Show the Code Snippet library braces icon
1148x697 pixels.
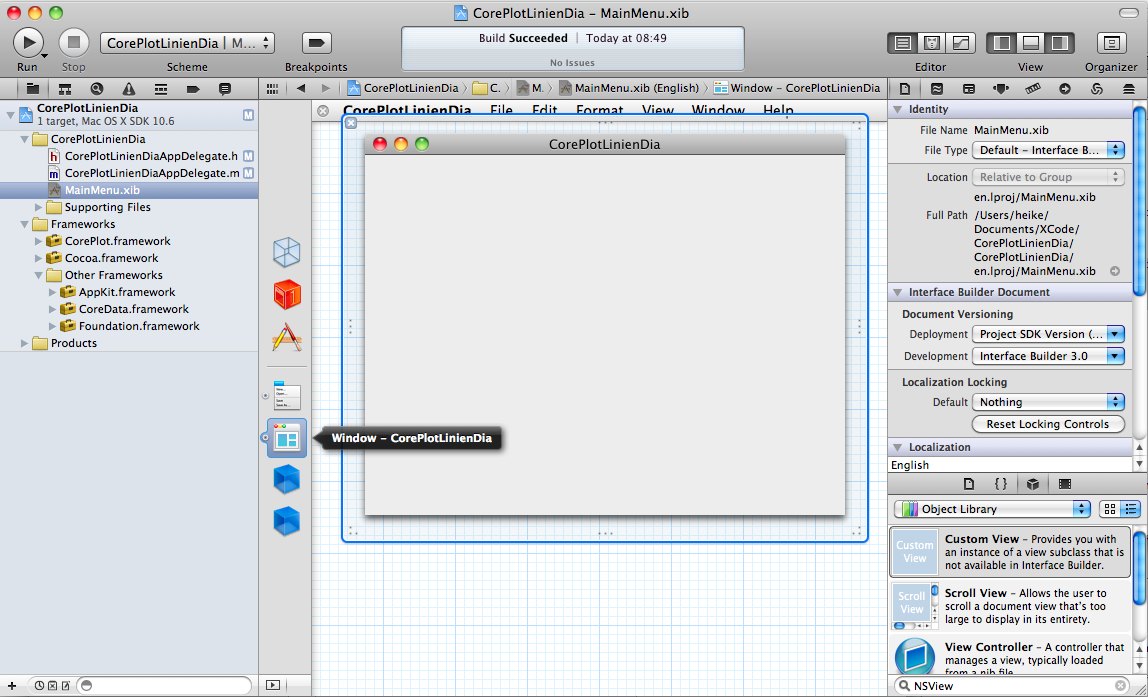(x=1000, y=484)
